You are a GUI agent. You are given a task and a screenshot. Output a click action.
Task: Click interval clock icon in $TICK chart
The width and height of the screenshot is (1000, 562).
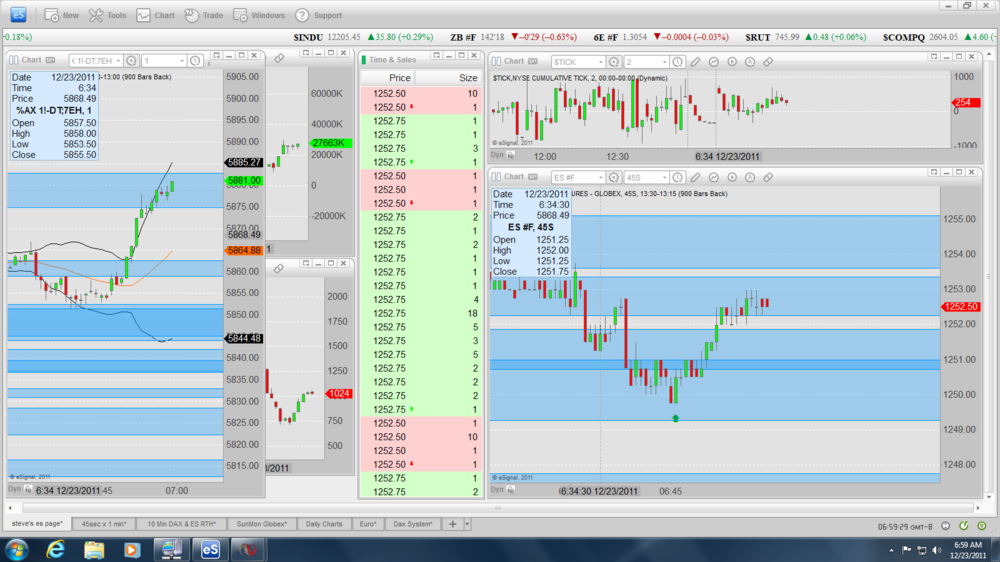click(677, 62)
